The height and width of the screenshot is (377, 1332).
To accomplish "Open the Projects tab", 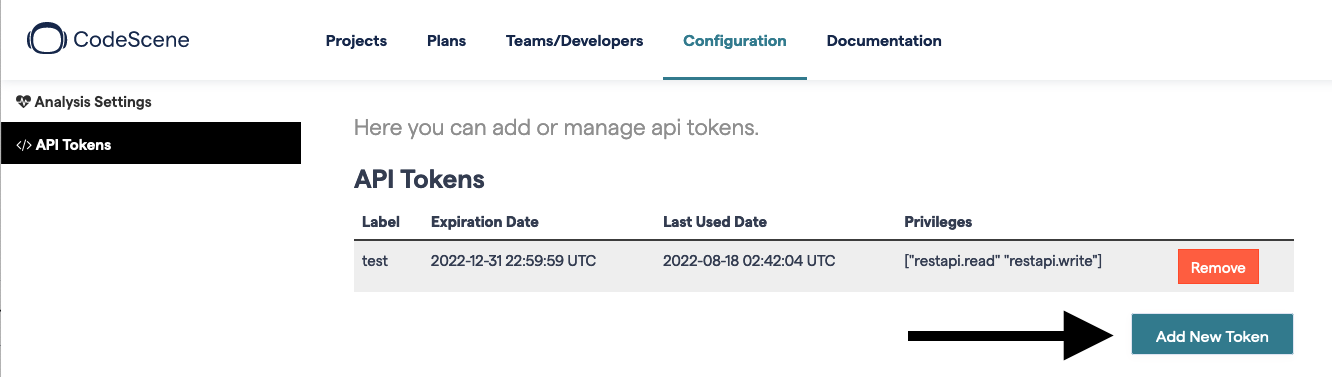I will coord(356,41).
